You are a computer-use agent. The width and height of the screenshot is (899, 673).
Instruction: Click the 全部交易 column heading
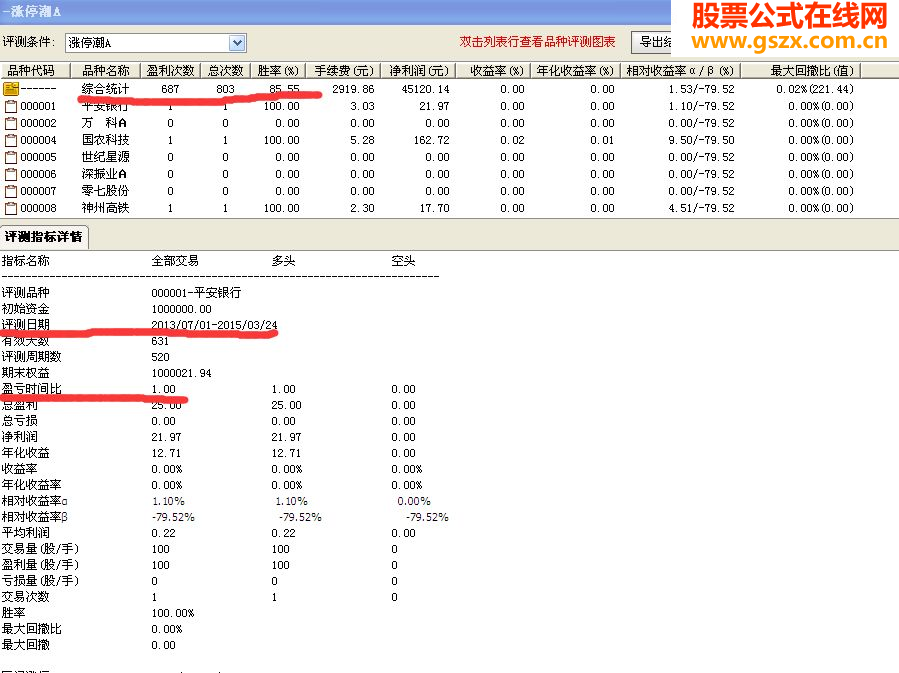(x=175, y=261)
